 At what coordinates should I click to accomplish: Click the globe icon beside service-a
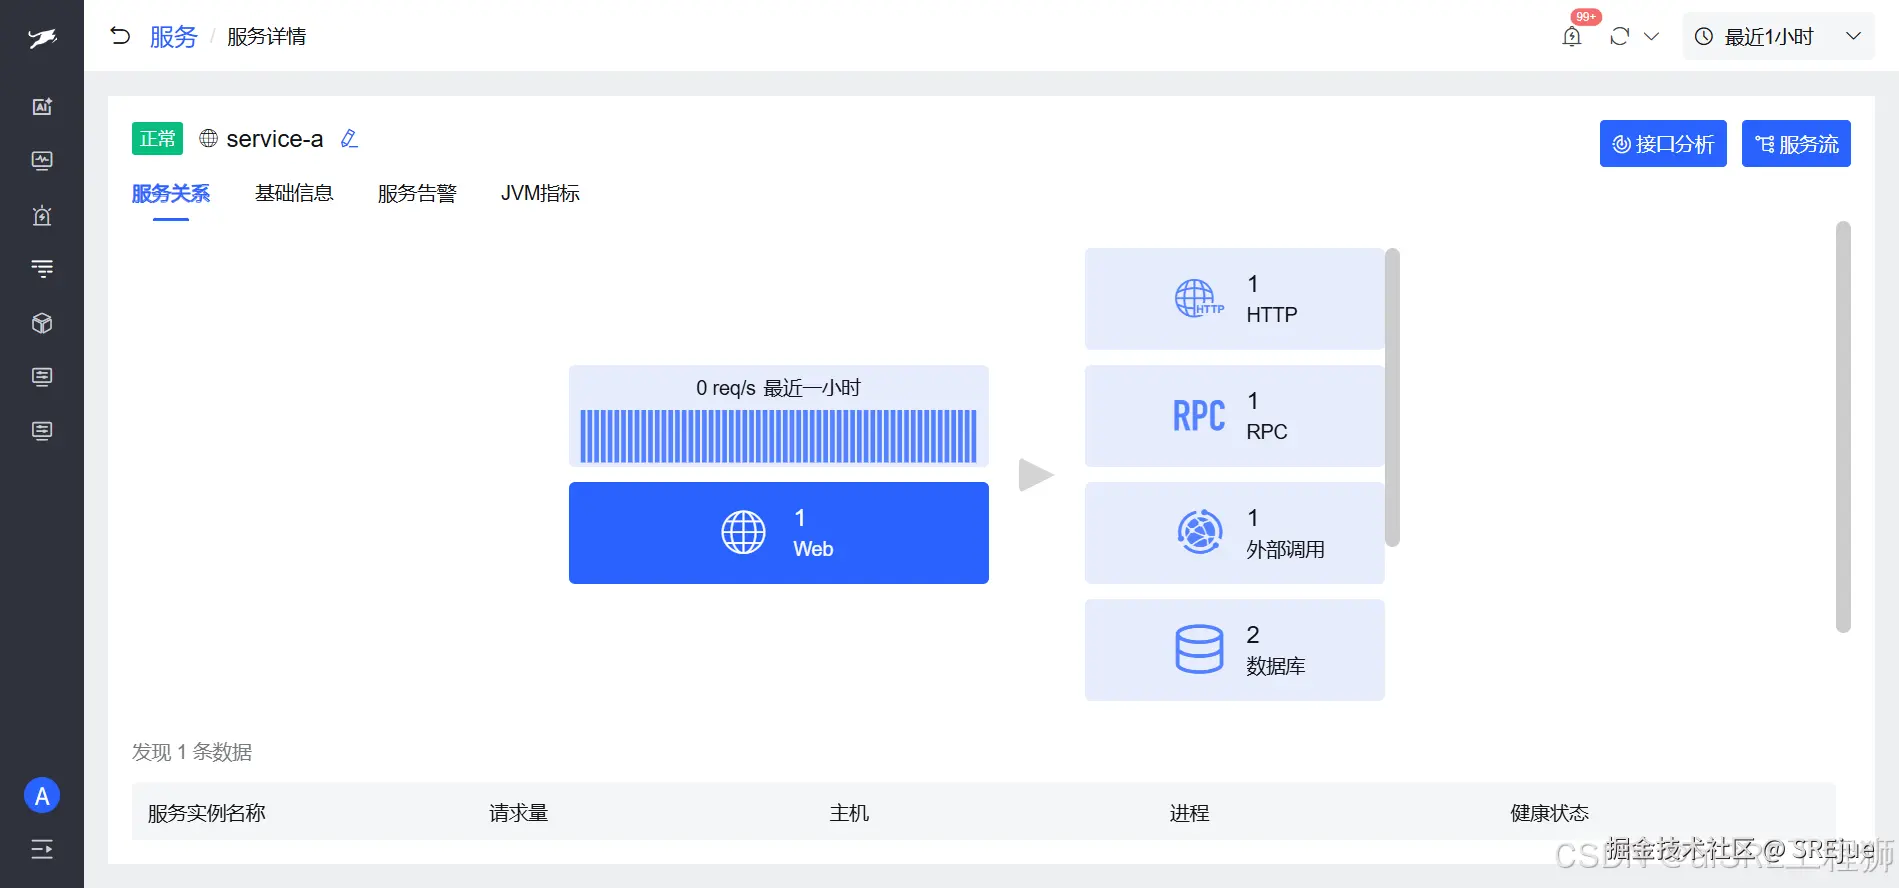208,138
